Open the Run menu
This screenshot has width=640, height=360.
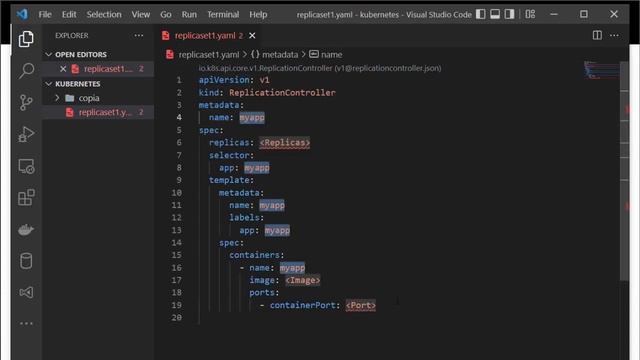point(189,14)
